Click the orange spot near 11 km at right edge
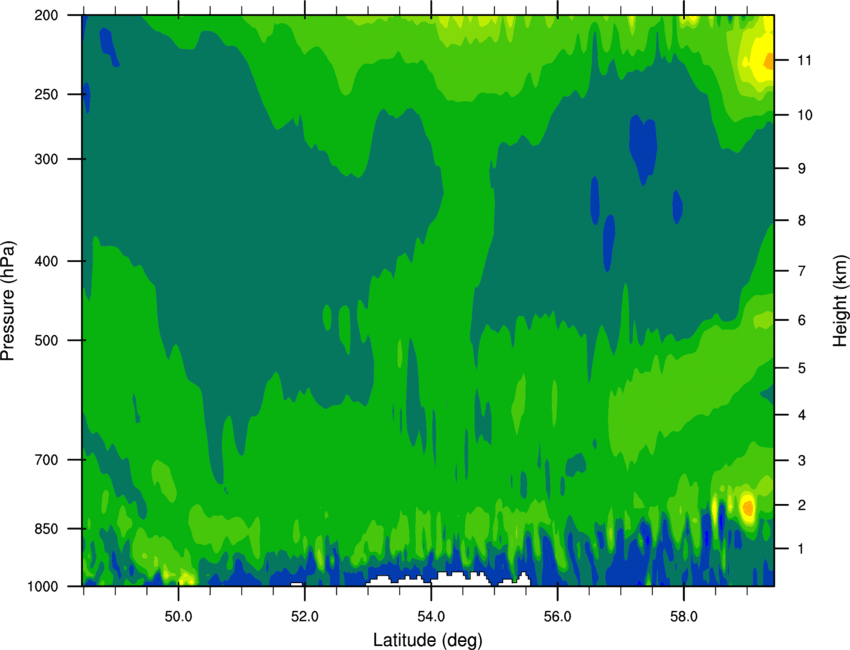 tap(769, 61)
